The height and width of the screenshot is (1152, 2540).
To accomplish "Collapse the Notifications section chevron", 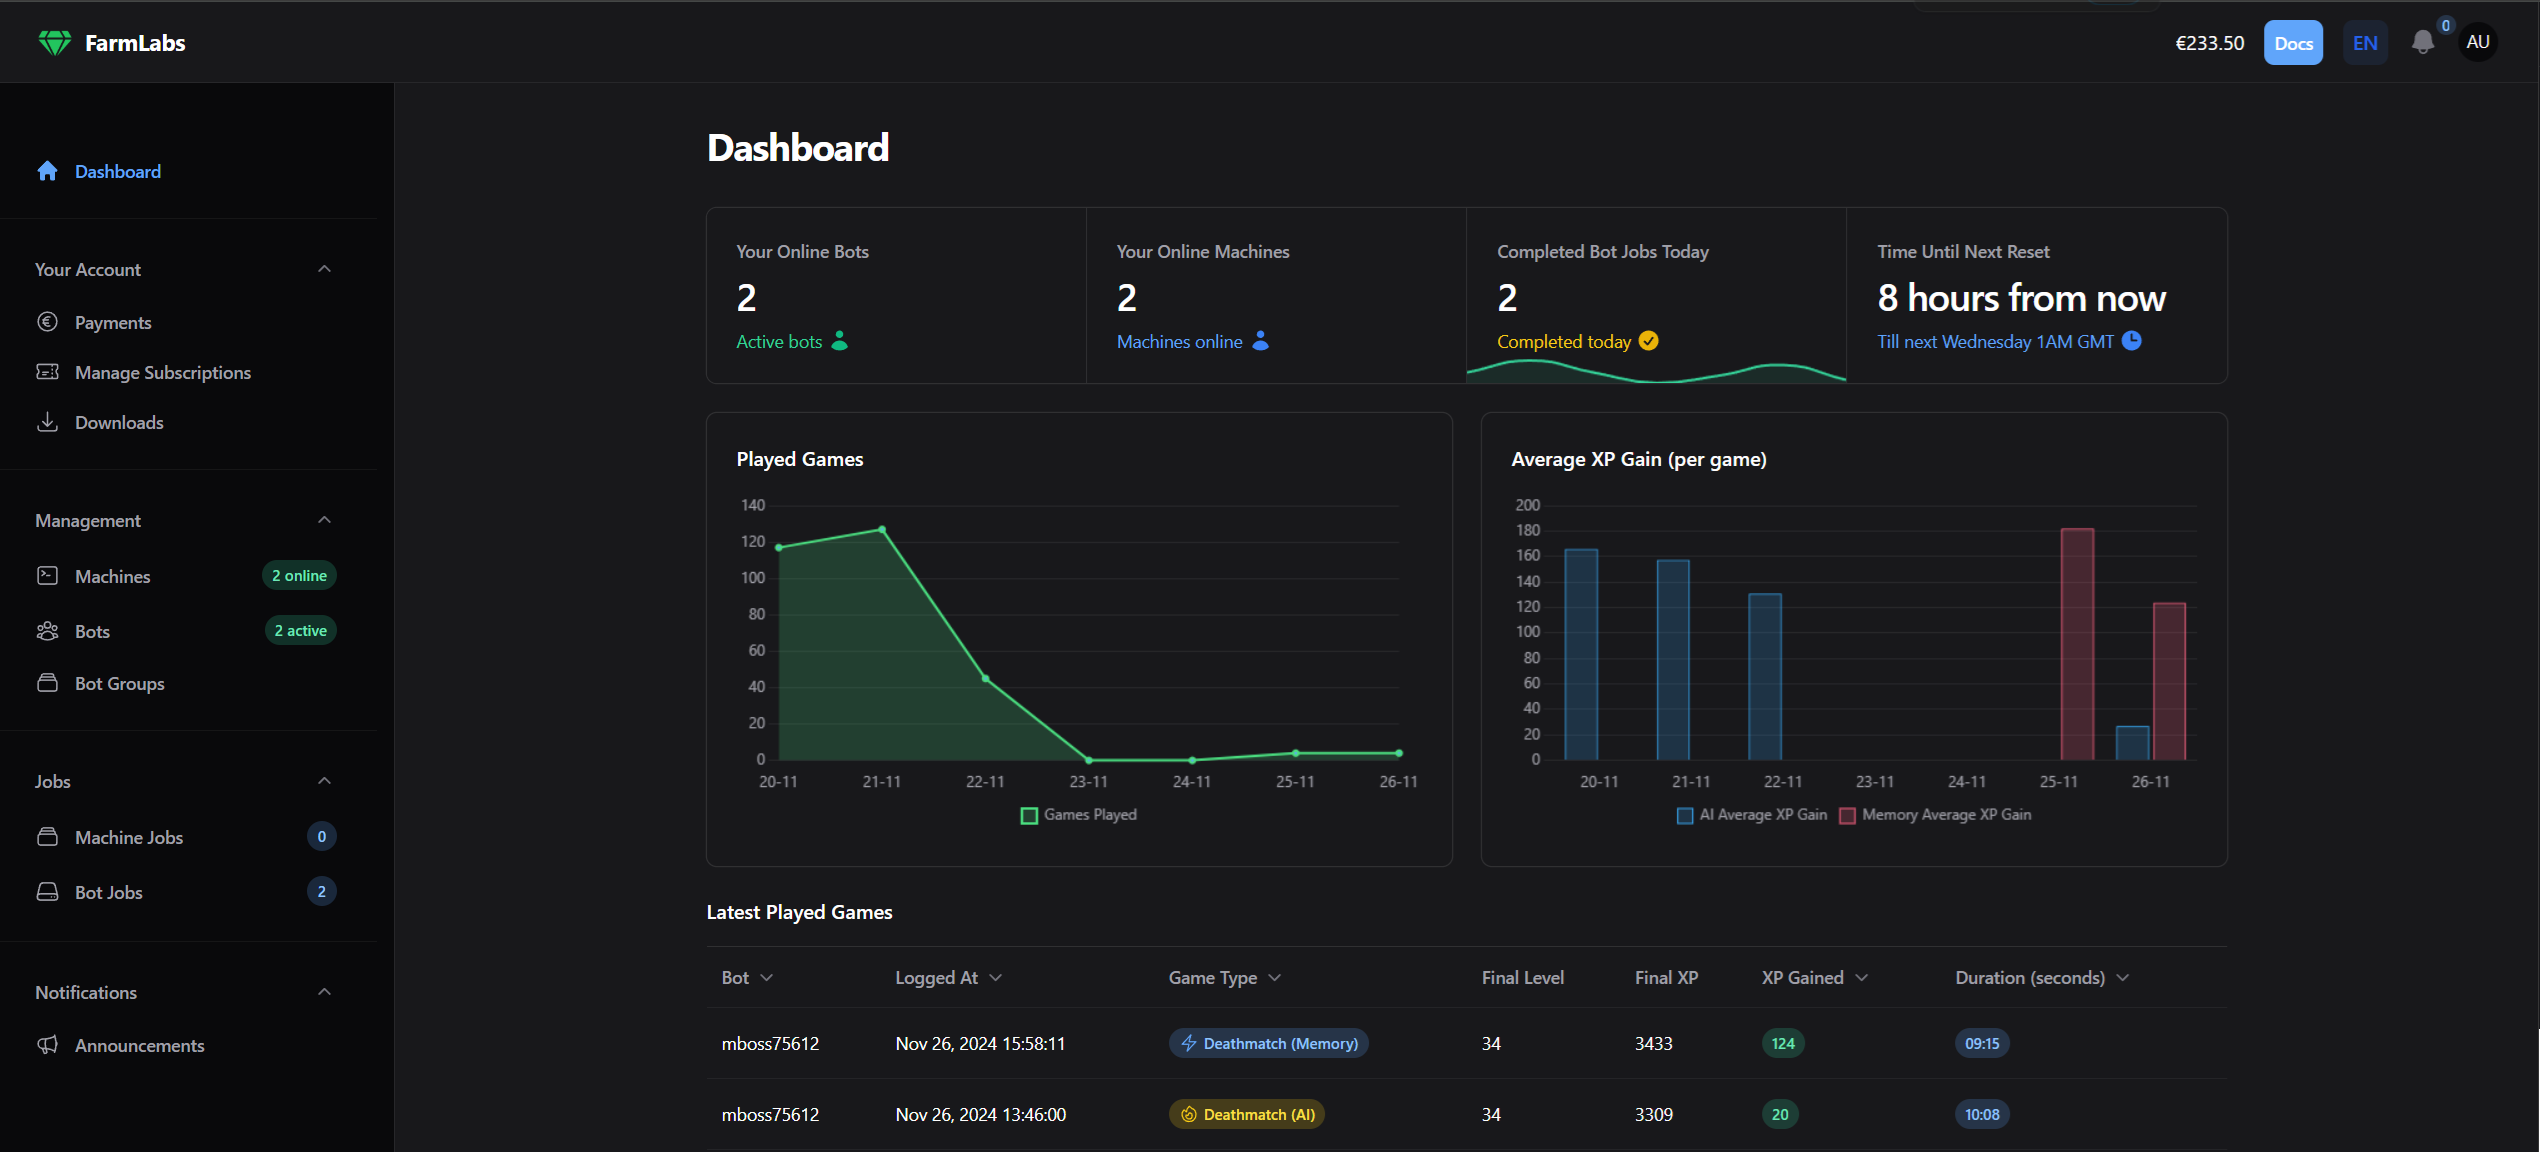I will click(x=324, y=992).
